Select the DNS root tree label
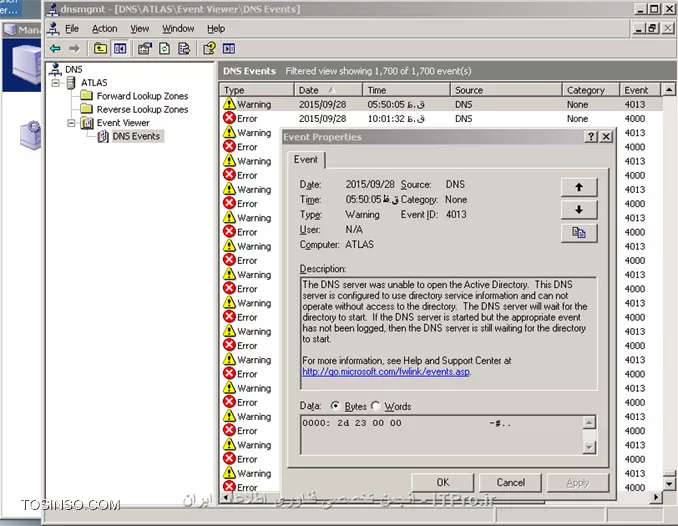Image resolution: width=678 pixels, height=526 pixels. click(x=74, y=69)
